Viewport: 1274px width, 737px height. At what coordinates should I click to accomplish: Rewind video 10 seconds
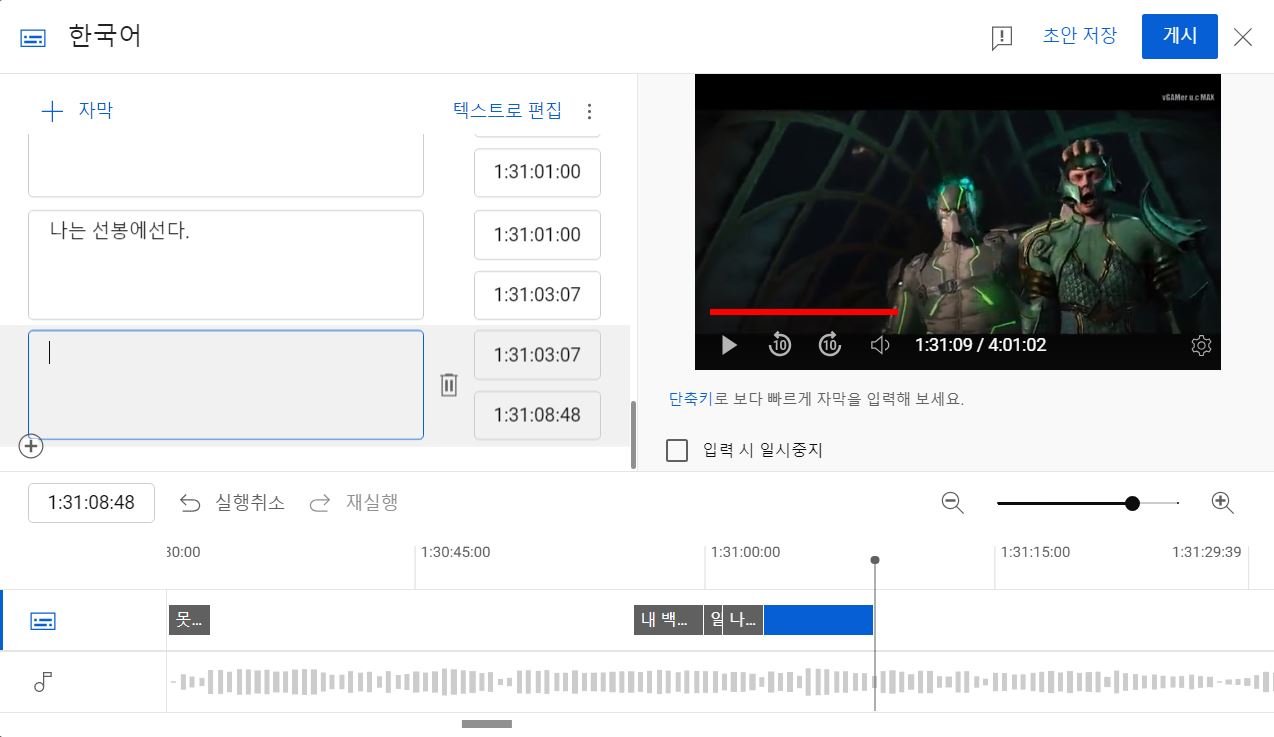point(779,345)
